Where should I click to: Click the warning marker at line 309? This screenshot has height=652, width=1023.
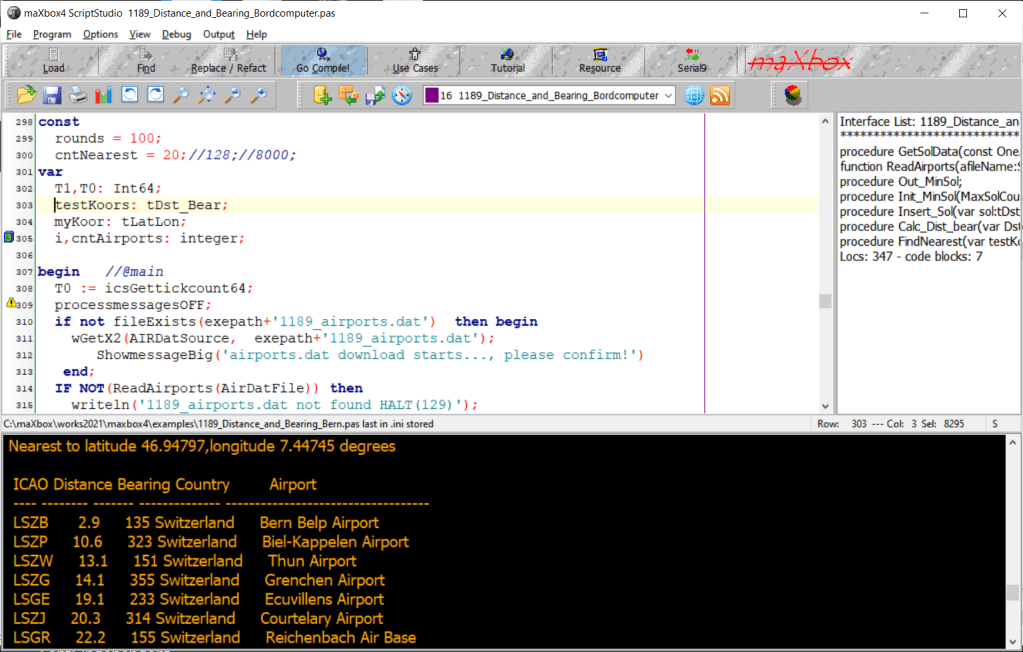(9, 303)
